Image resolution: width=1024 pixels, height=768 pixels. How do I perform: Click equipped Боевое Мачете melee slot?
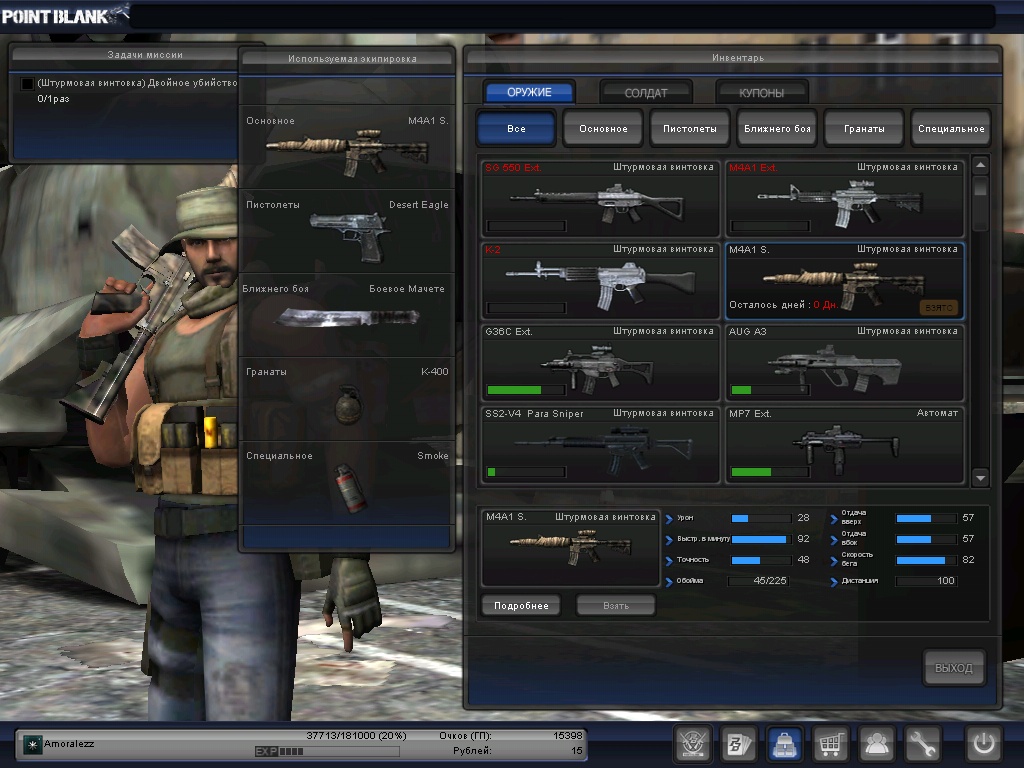[x=347, y=315]
